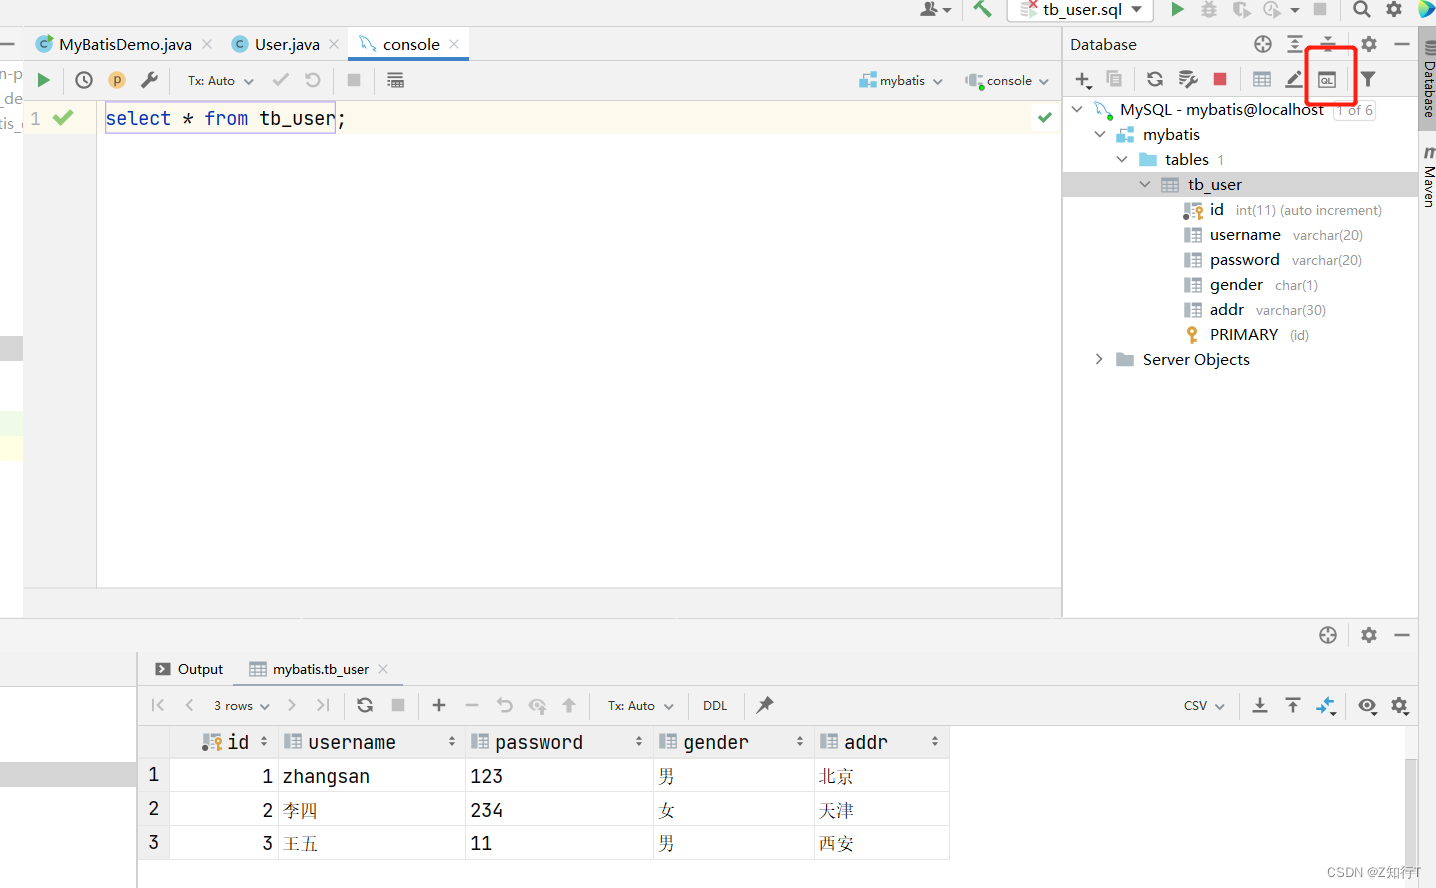Run the SQL statement with Execute button
The height and width of the screenshot is (888, 1436).
click(x=43, y=80)
